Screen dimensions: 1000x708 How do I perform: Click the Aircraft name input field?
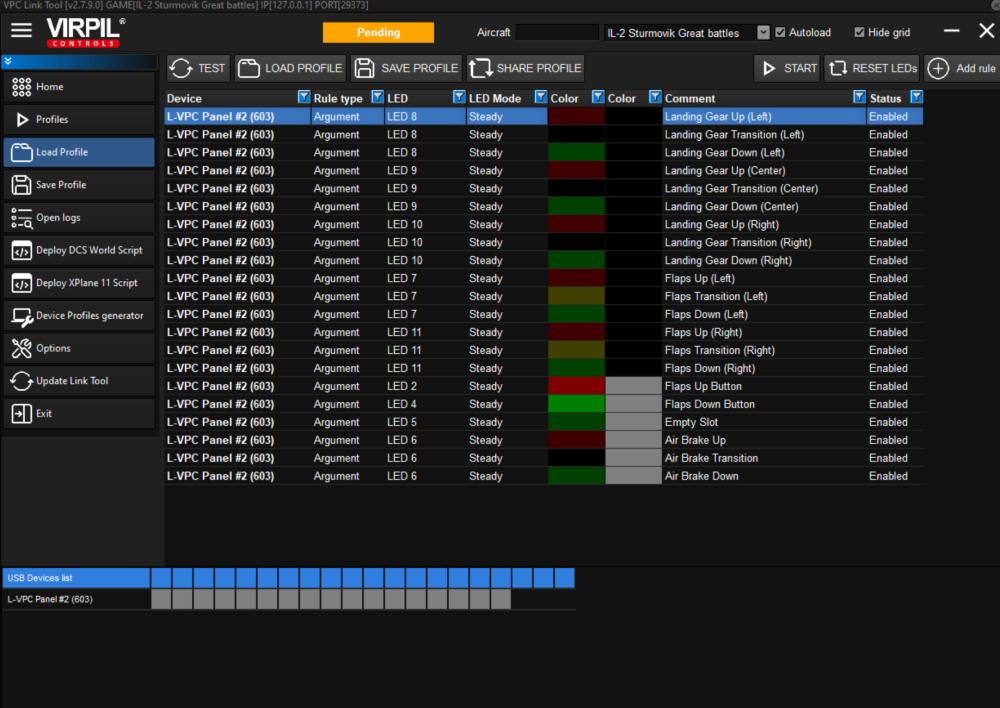coord(556,32)
